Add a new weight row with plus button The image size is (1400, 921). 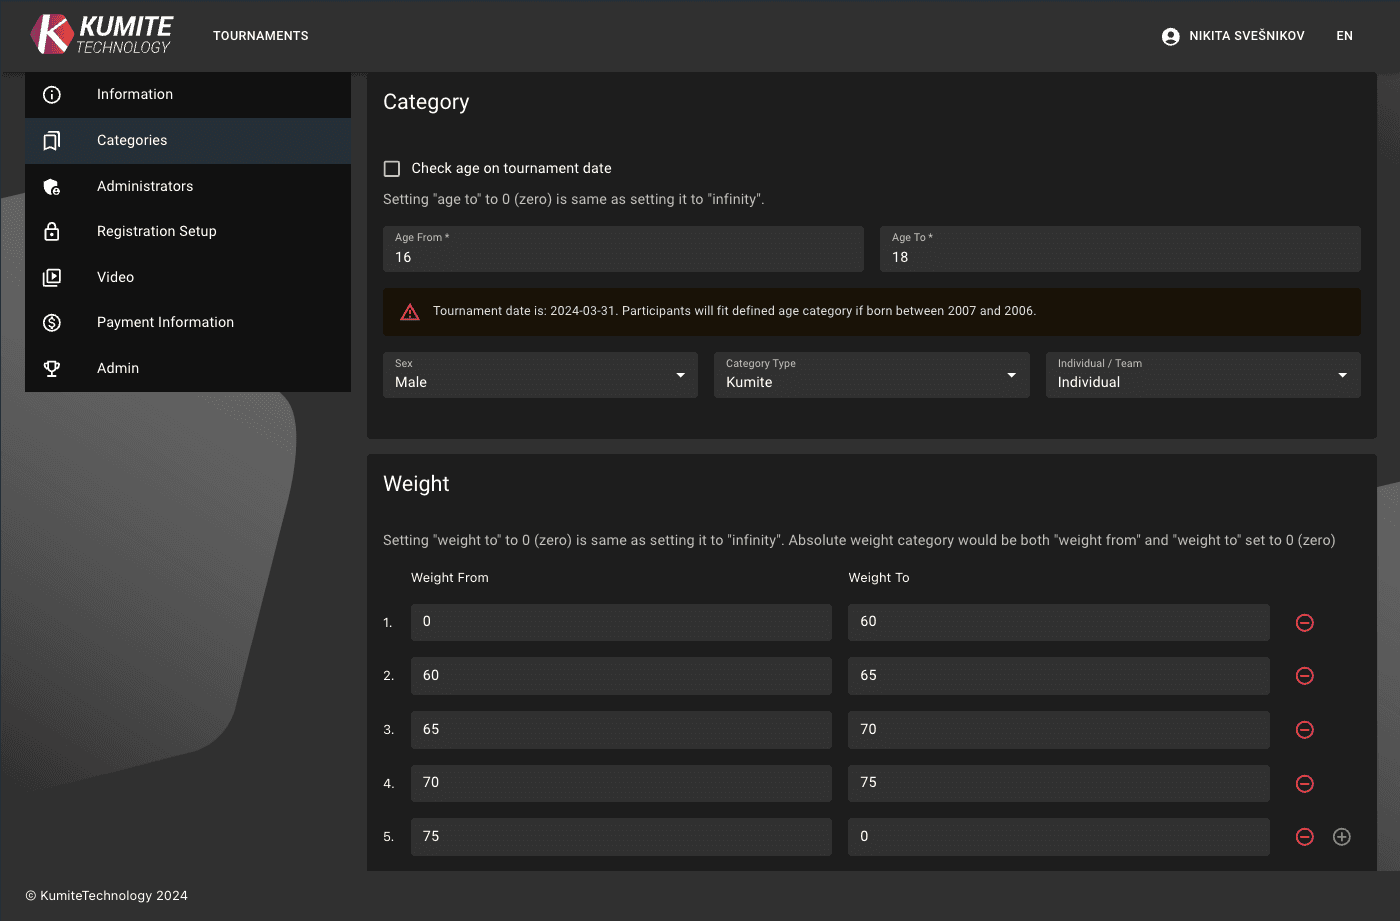1341,836
